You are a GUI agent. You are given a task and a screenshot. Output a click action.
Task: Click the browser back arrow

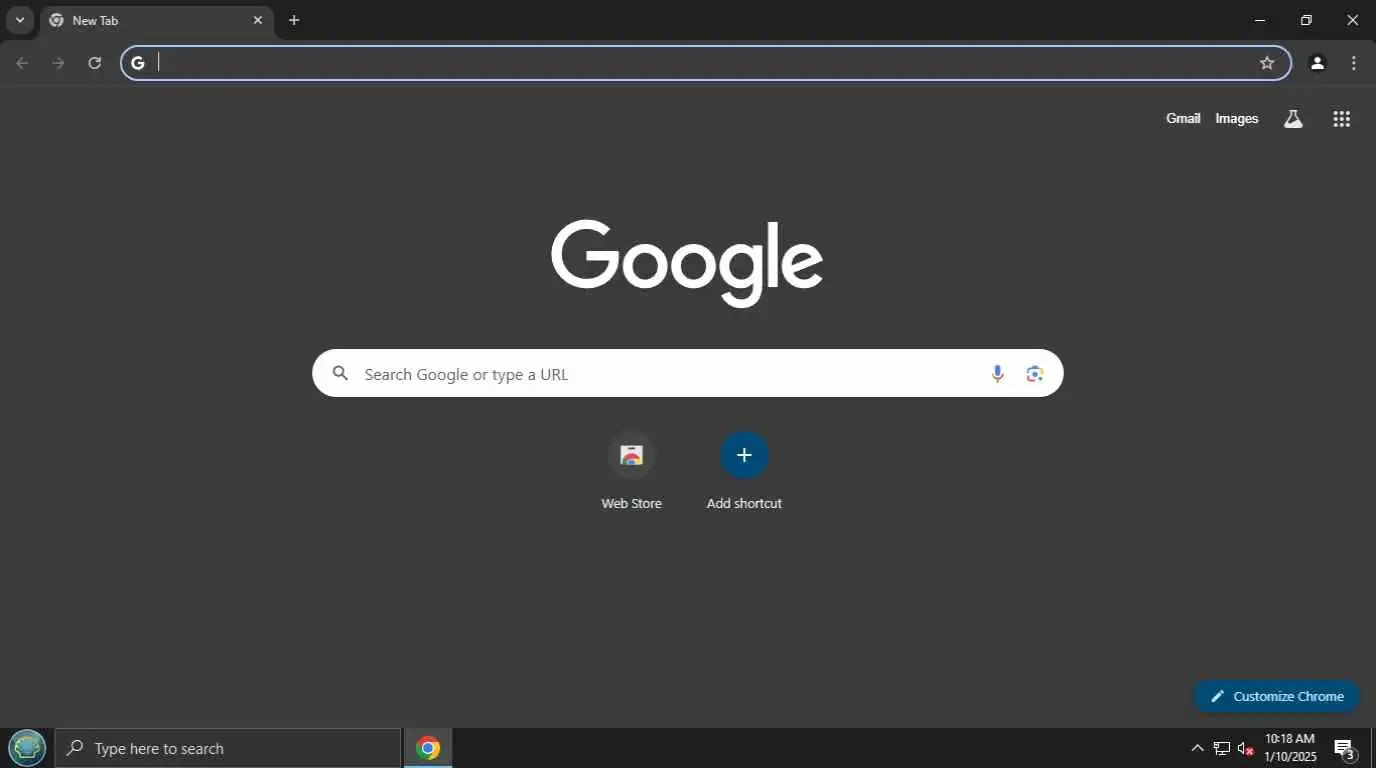(x=23, y=63)
